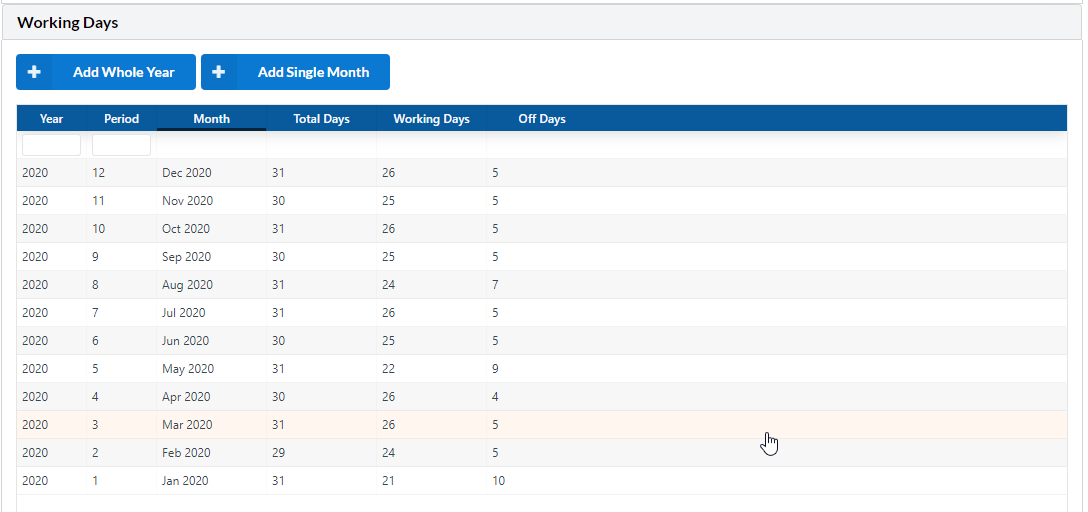Select the Mar 2020 row

[x=542, y=425]
